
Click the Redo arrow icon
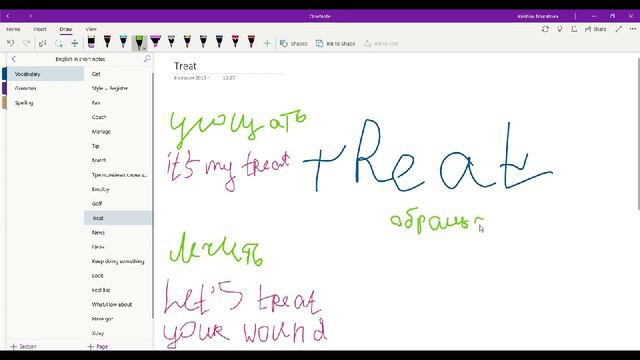coord(27,43)
